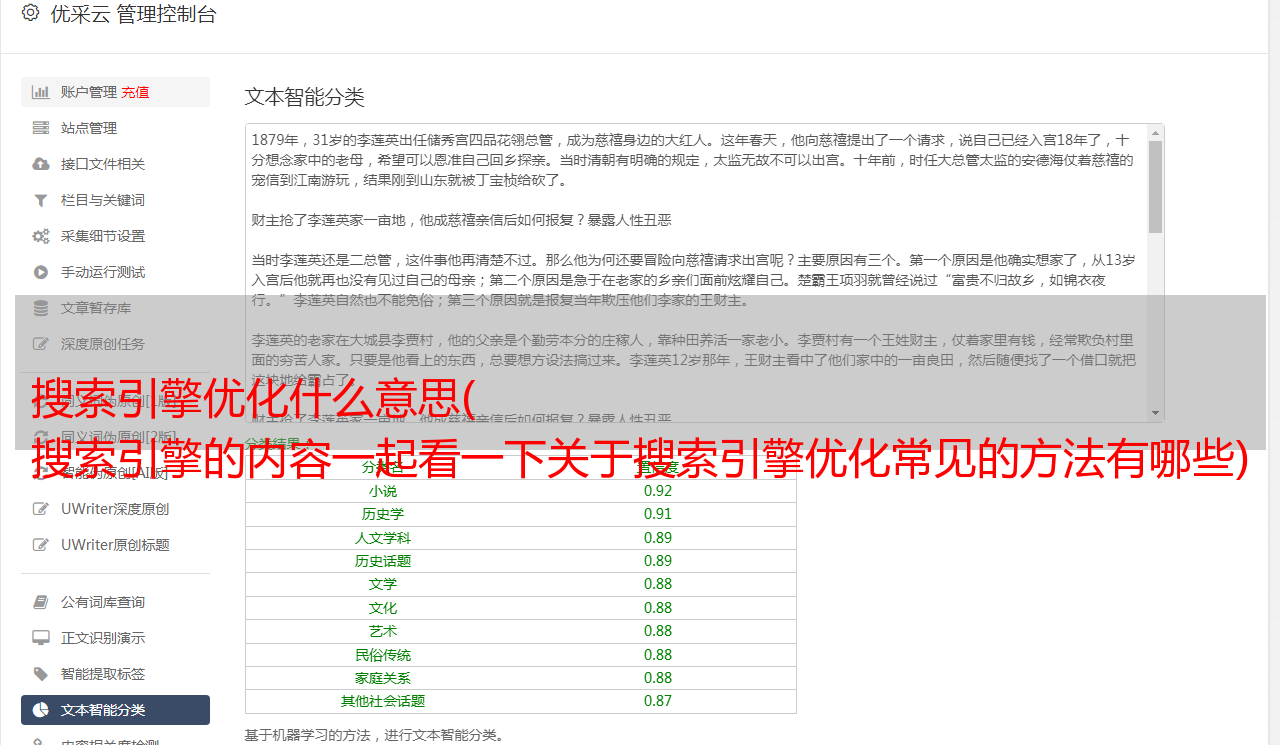Click the 0.88 value in 艺术 row
The image size is (1280, 745).
coord(658,631)
